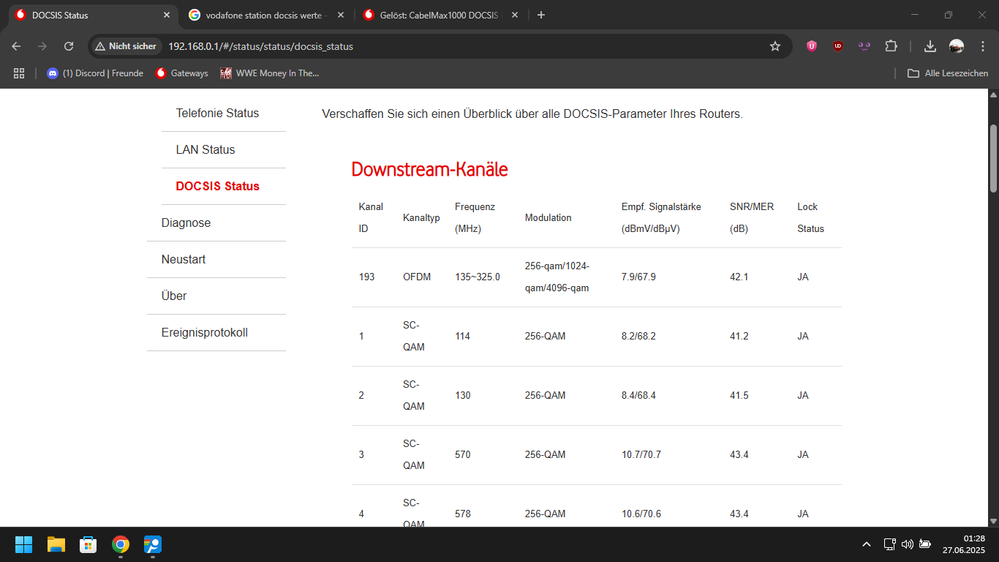Show hidden system tray icons chevron

[x=866, y=544]
